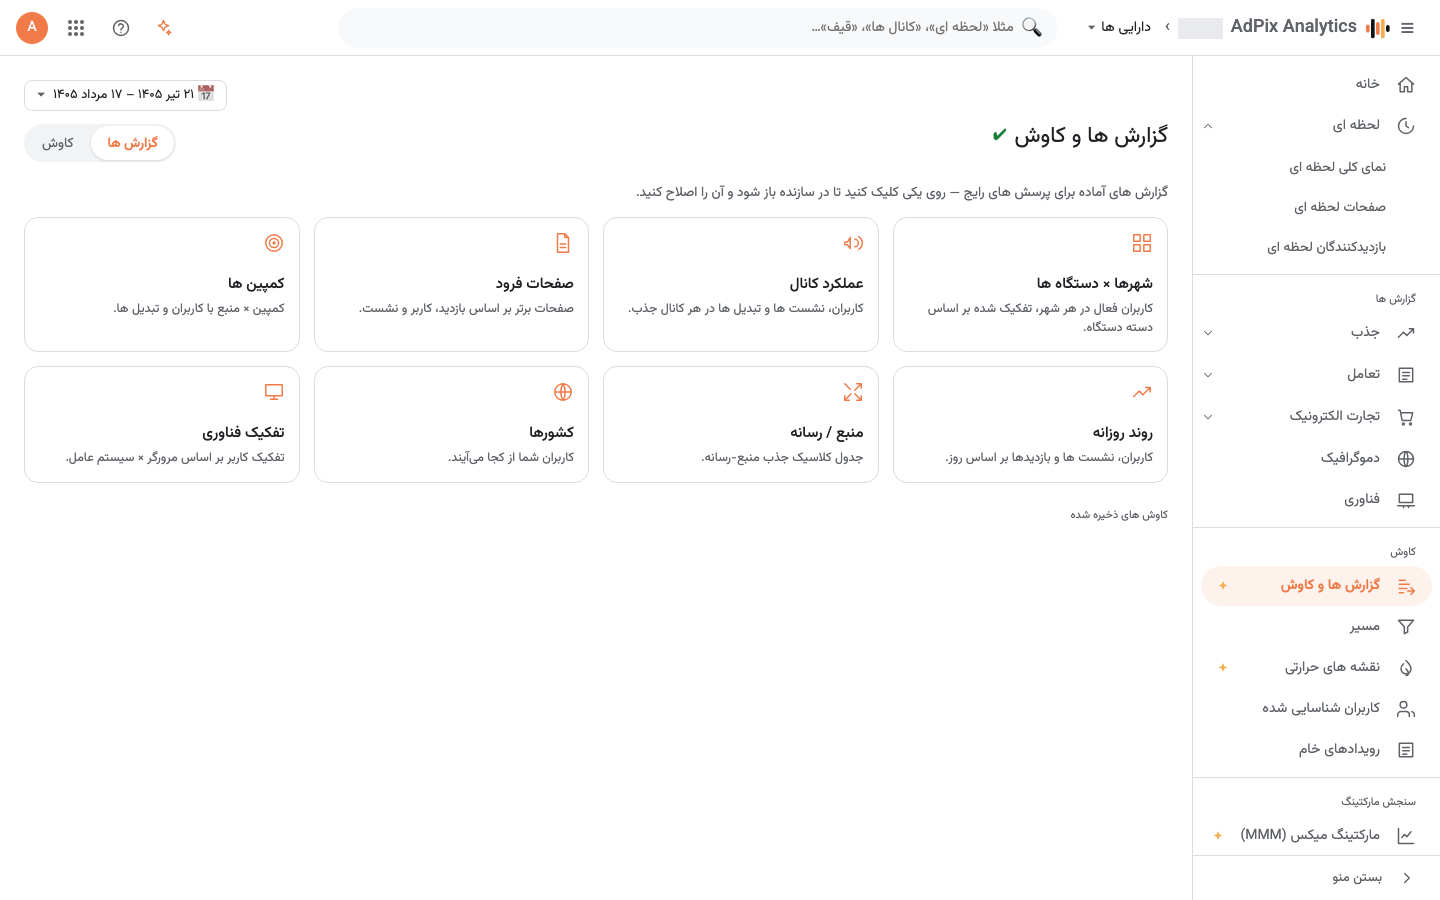Viewport: 1440px width, 900px height.
Task: Click the magnifier icon in the search bar
Action: coord(1032,28)
